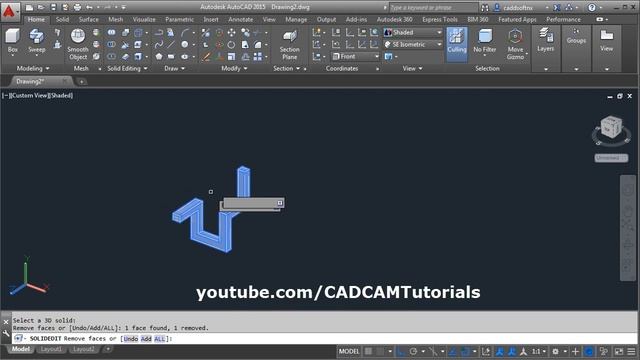Select the Rotate modify tool
Screen dimensions: 640x360
231,44
